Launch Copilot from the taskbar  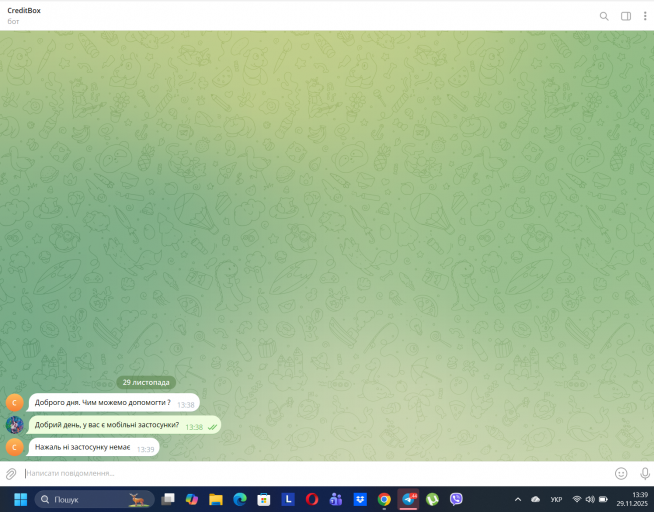pos(192,499)
